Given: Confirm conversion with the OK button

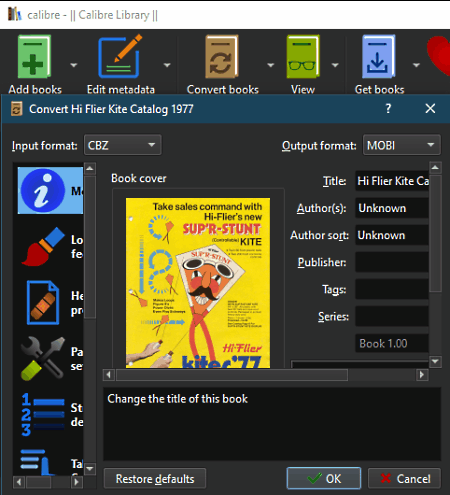Looking at the screenshot, I should pyautogui.click(x=324, y=478).
